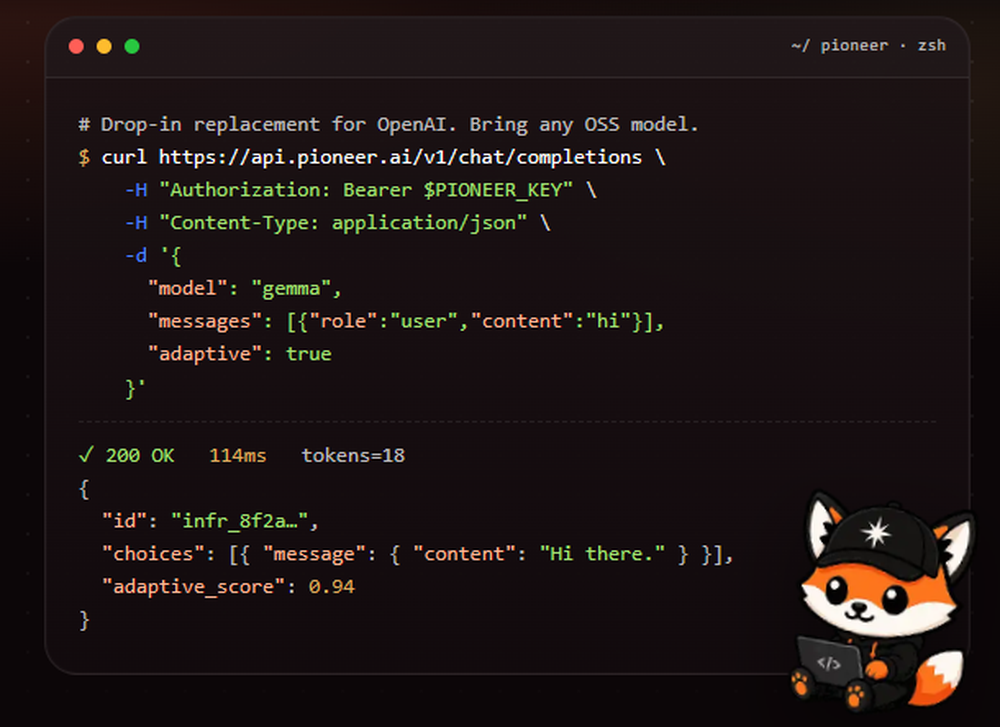Image resolution: width=1000 pixels, height=727 pixels.
Task: Click the laptop code symbol on fox
Action: (829, 663)
